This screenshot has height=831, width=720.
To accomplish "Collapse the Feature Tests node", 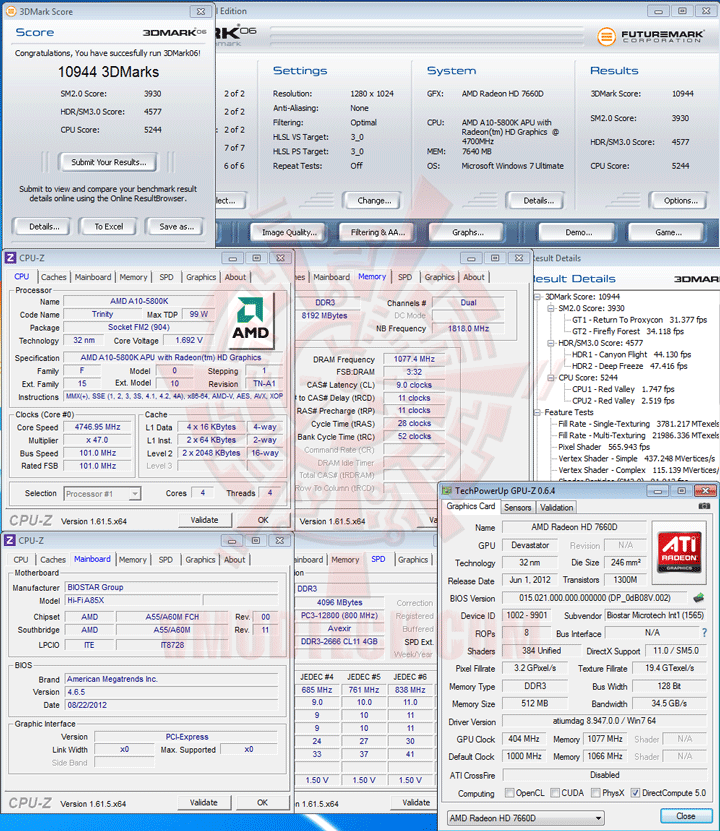I will (537, 412).
